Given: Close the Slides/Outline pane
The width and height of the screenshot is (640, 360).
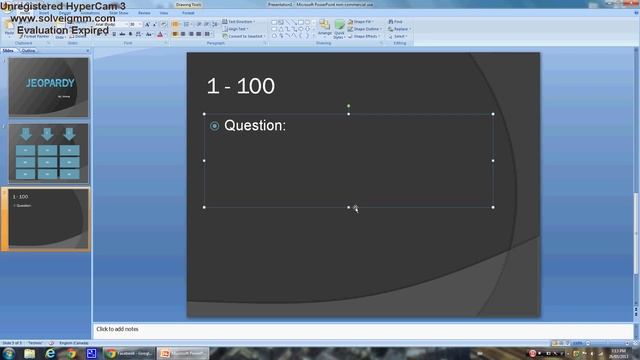Looking at the screenshot, I should click(88, 51).
